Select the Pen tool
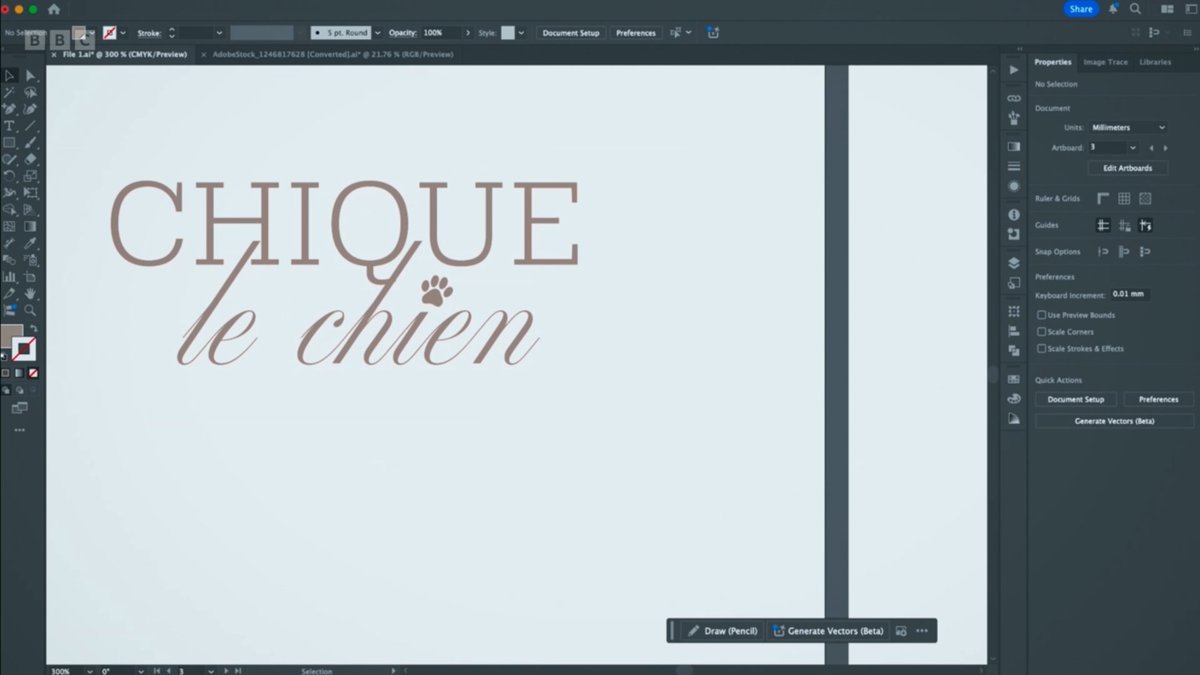Screen dimensions: 1200x675 tap(10, 109)
